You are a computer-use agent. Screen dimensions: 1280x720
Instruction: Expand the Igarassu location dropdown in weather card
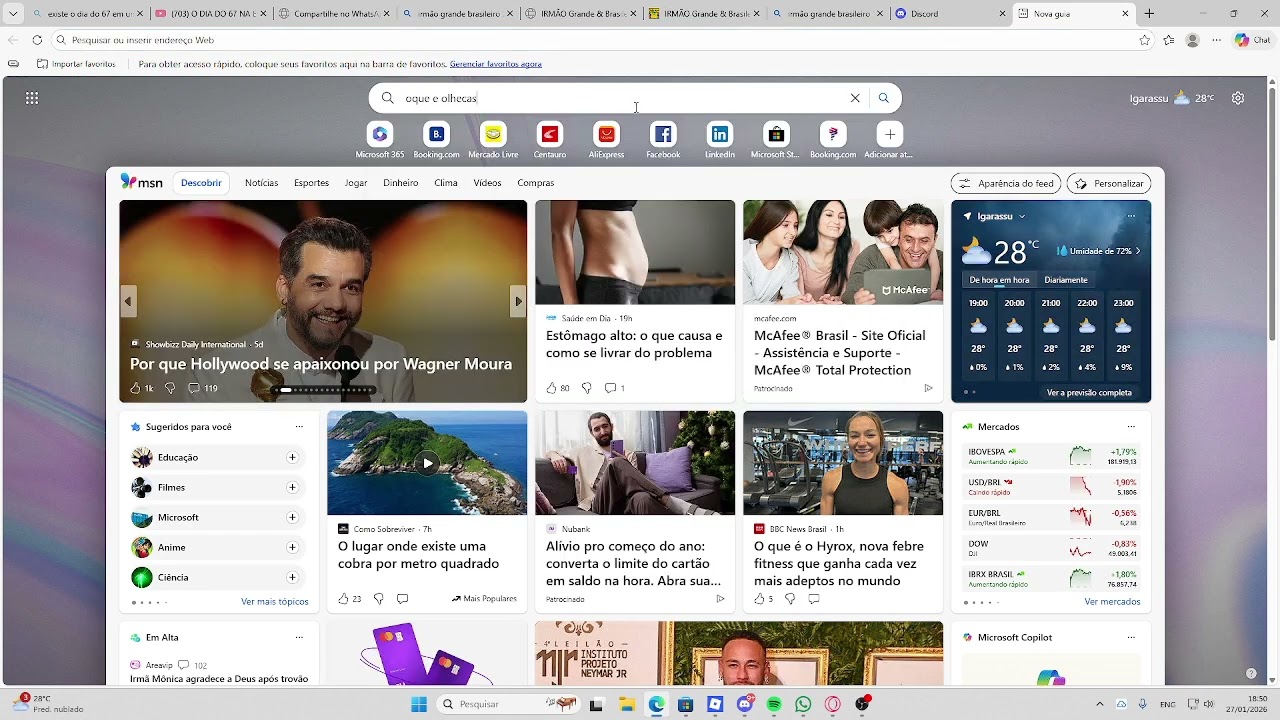pyautogui.click(x=1021, y=216)
